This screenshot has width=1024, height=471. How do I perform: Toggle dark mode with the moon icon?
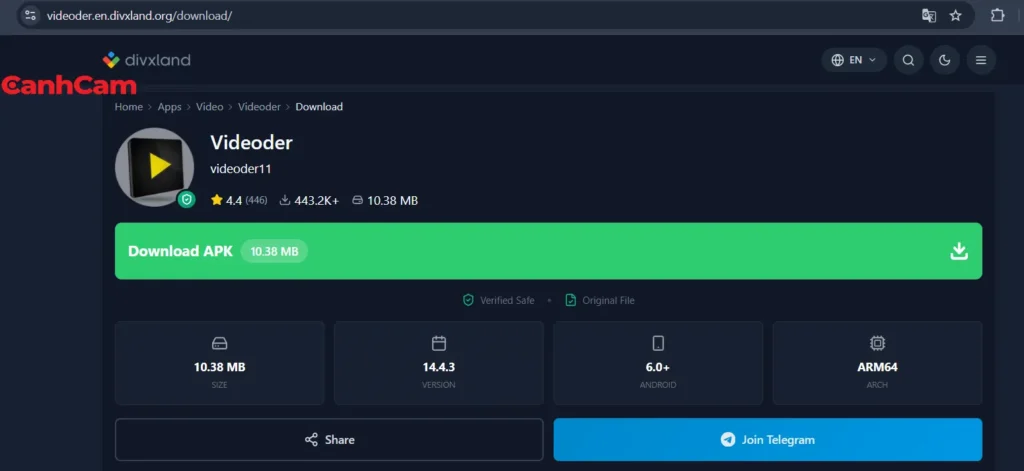click(x=944, y=60)
